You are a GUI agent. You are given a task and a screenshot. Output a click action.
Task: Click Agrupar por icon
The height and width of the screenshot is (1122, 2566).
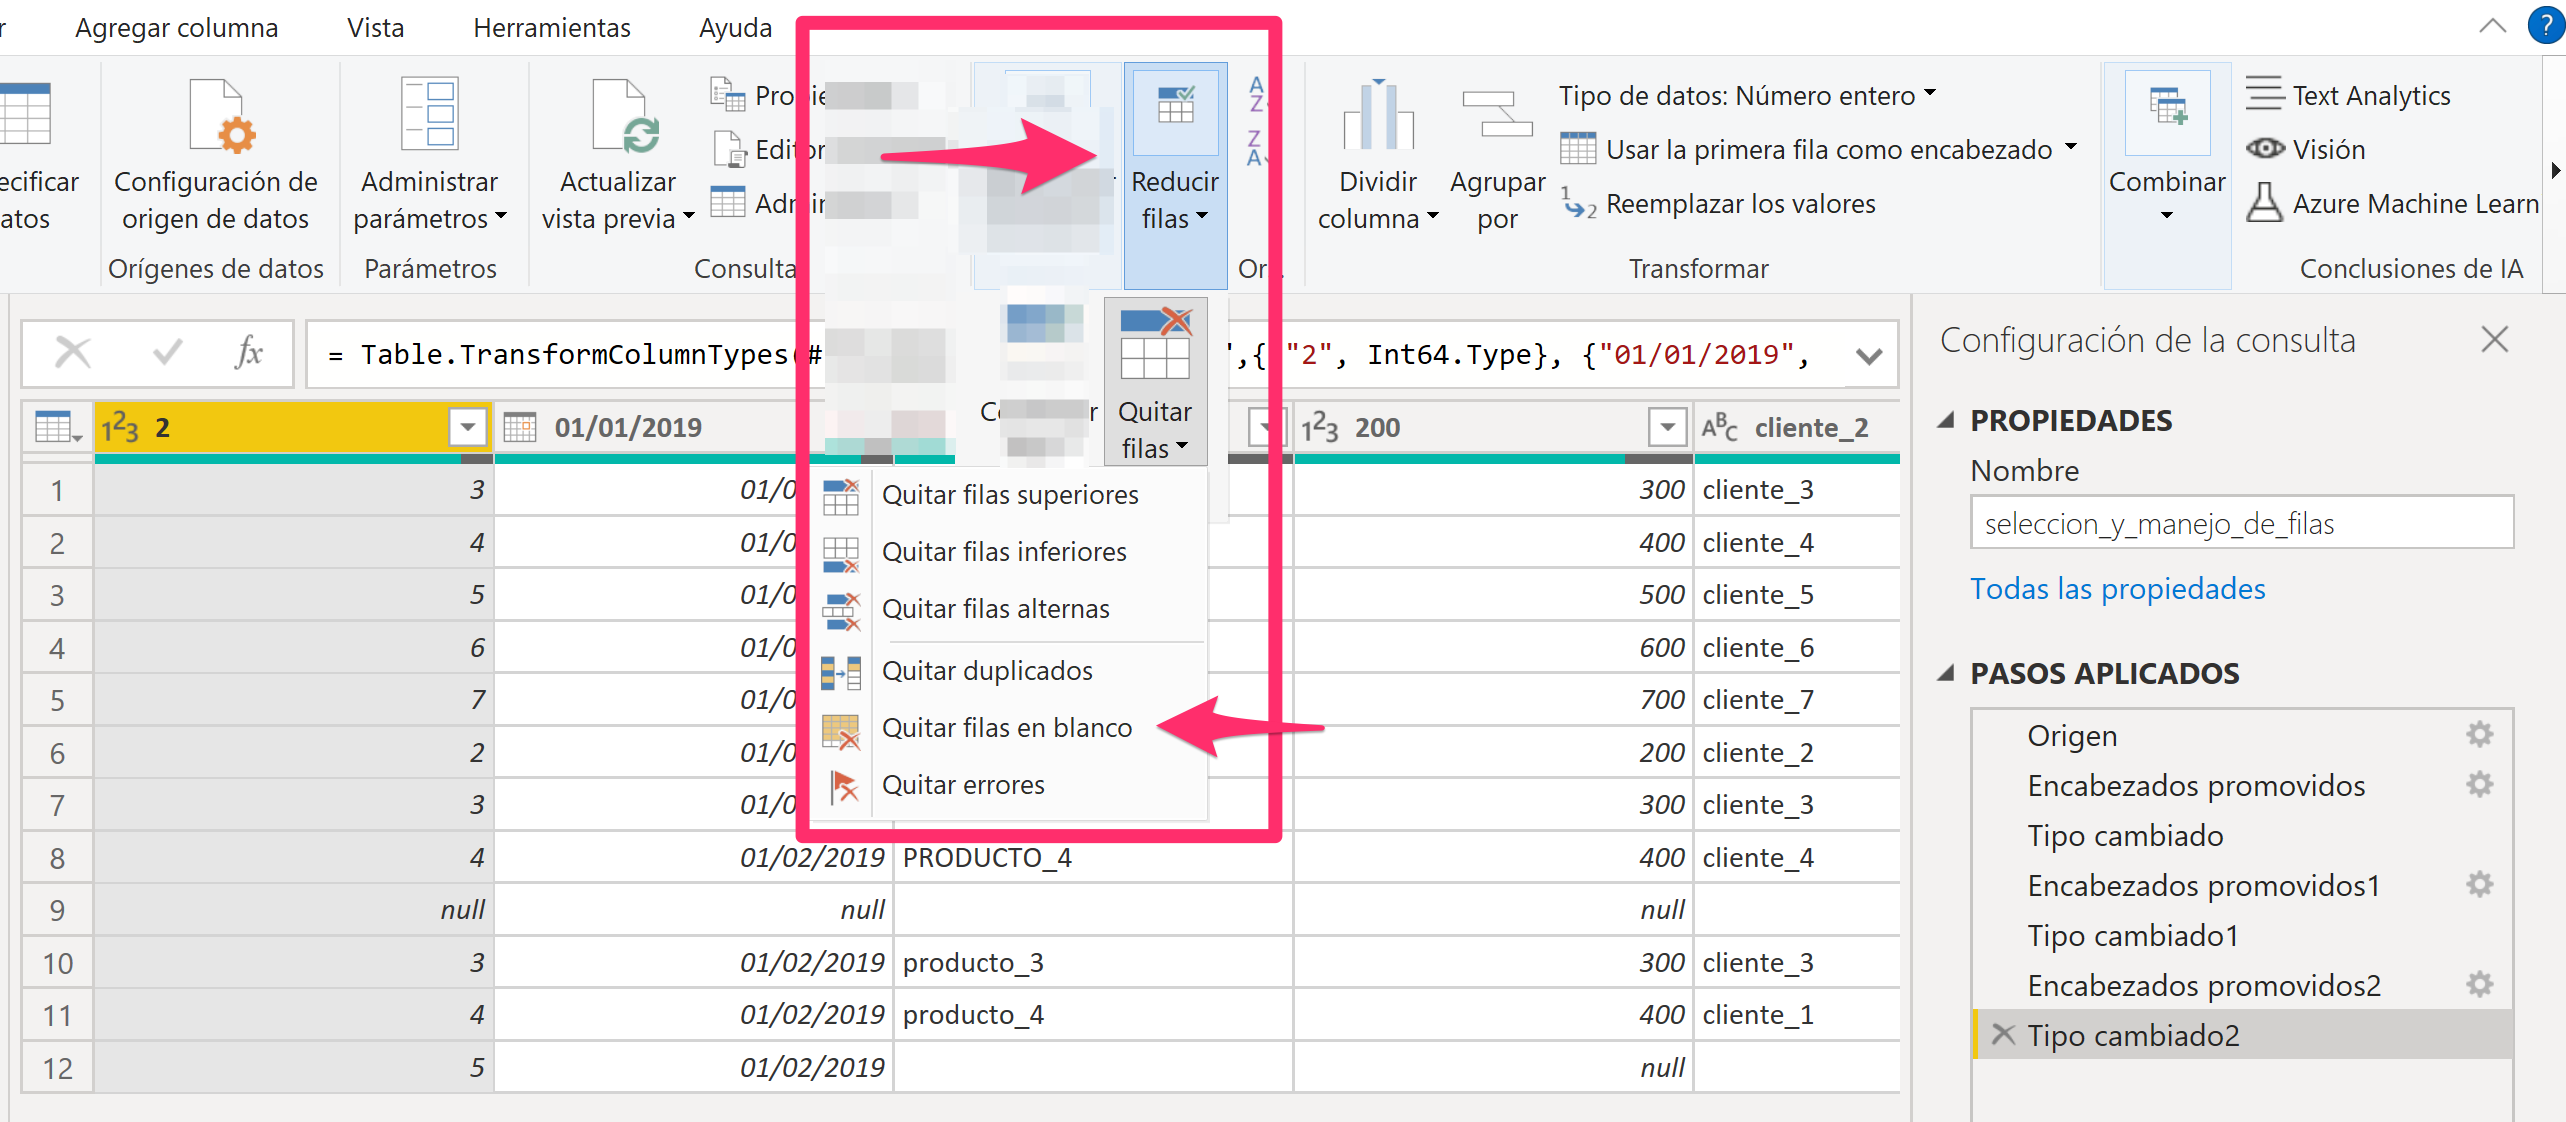tap(1497, 113)
